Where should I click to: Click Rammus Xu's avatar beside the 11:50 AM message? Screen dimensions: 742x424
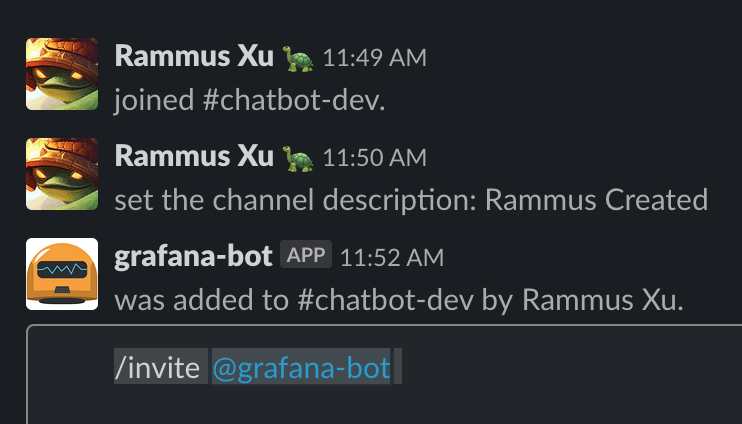pyautogui.click(x=62, y=174)
